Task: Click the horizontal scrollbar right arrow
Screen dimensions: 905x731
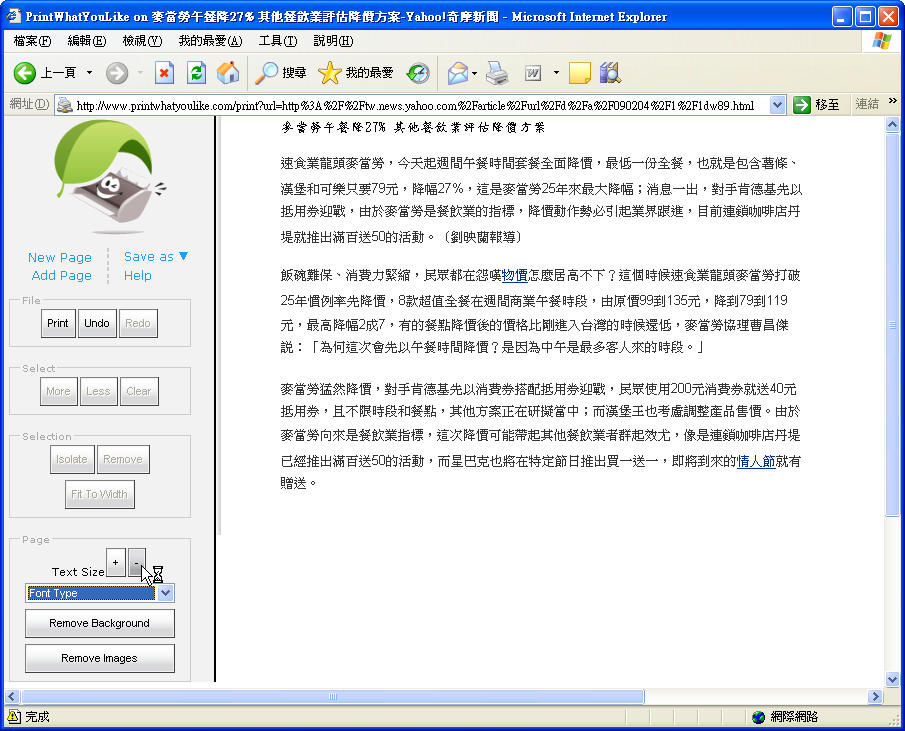Action: pyautogui.click(x=875, y=696)
